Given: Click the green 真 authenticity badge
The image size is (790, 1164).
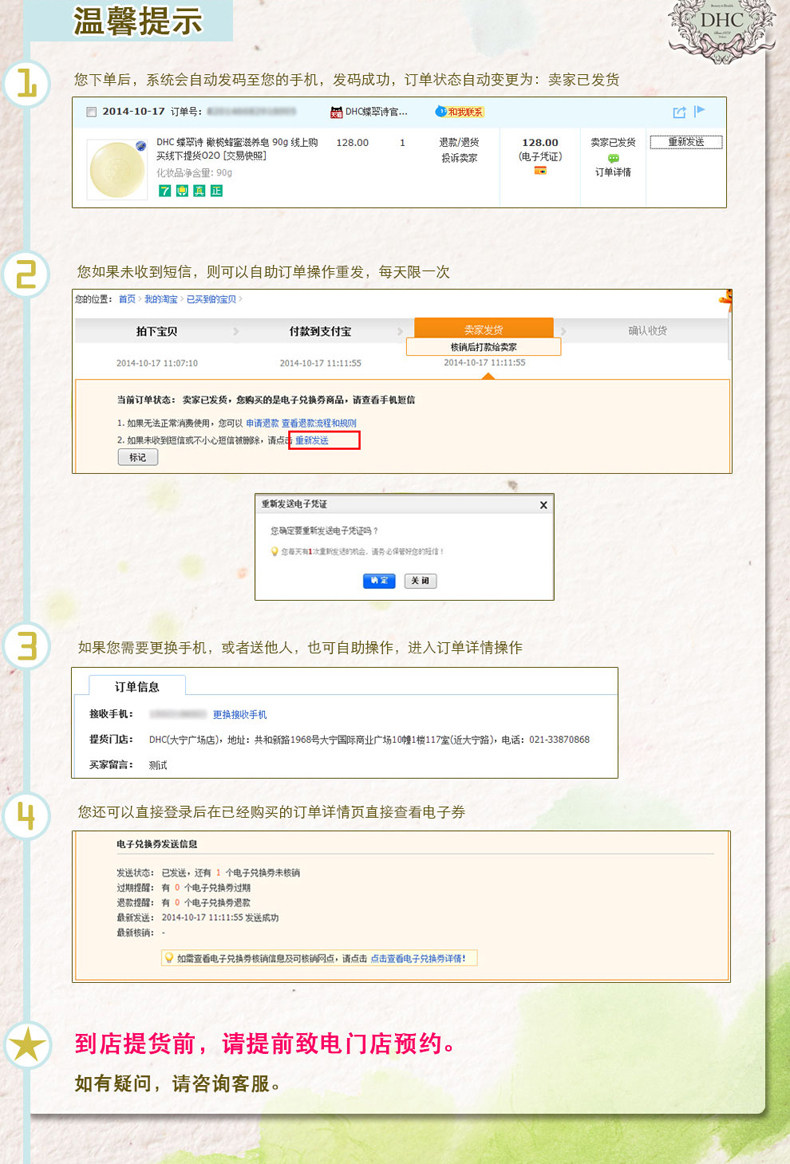Looking at the screenshot, I should point(199,191).
